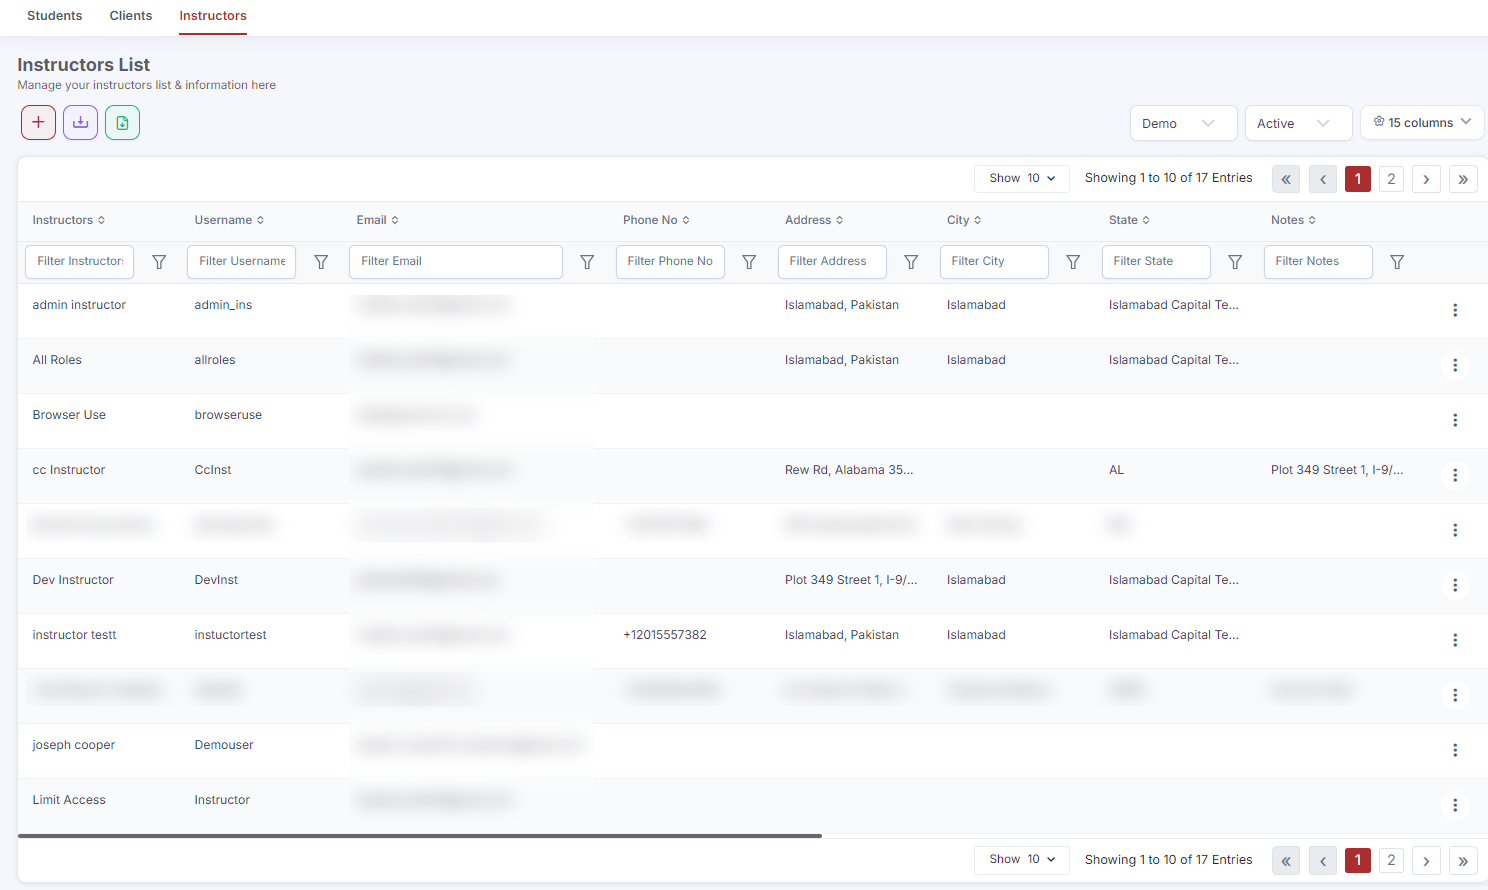Click phone number +12015557382
The height and width of the screenshot is (890, 1488).
pyautogui.click(x=665, y=635)
